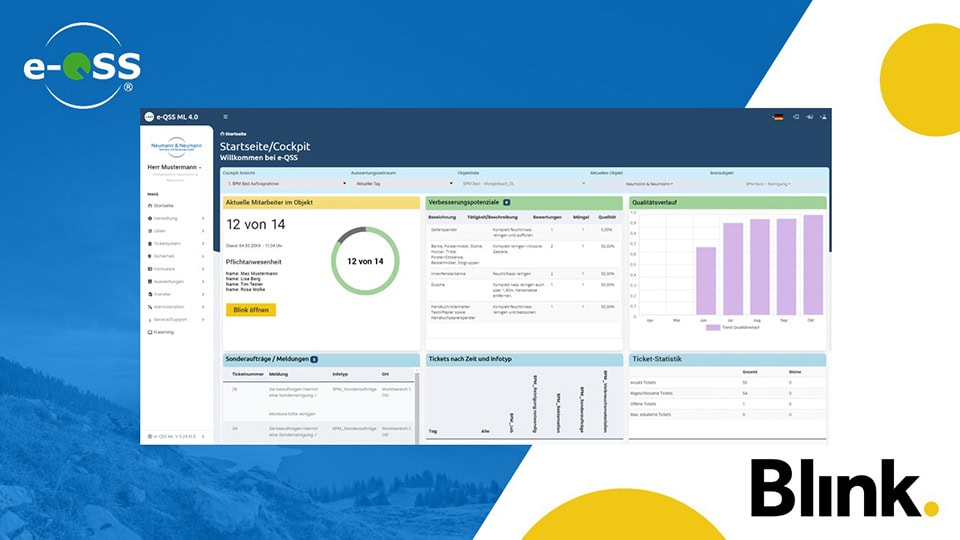The height and width of the screenshot is (540, 960).
Task: Toggle the Trend Qualitätsverlauf legend entry
Action: pyautogui.click(x=727, y=327)
